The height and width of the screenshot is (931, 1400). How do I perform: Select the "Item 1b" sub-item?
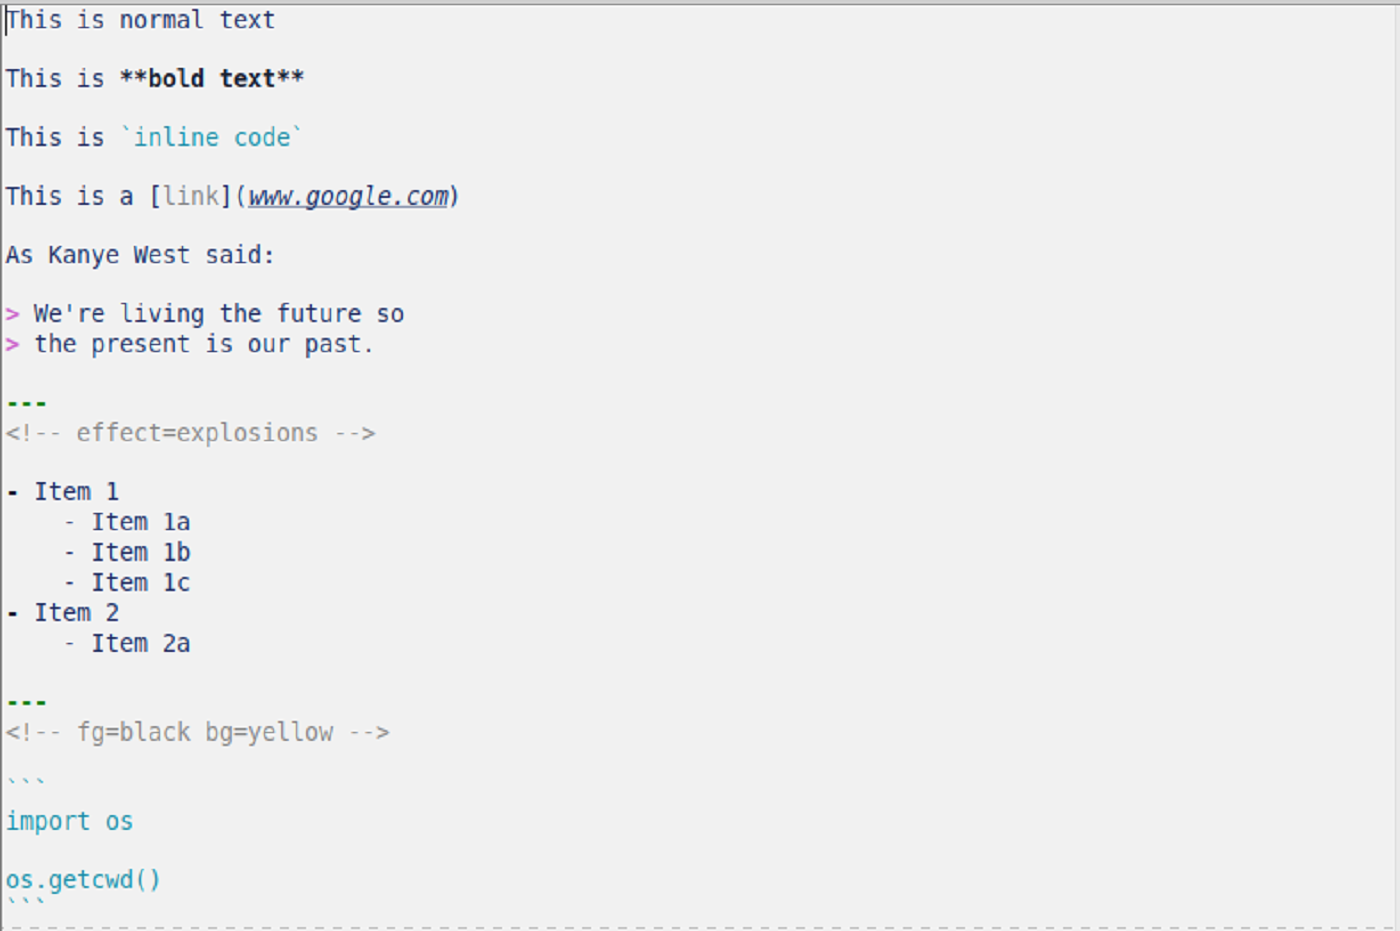(140, 552)
